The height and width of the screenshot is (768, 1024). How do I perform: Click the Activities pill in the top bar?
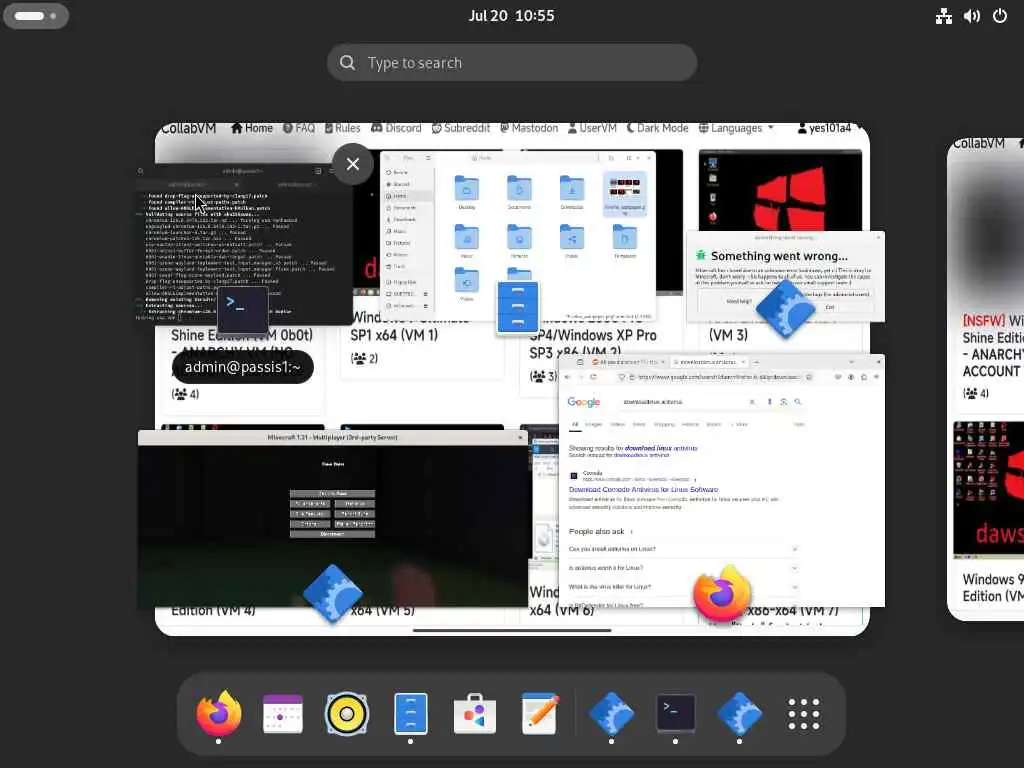click(x=36, y=16)
